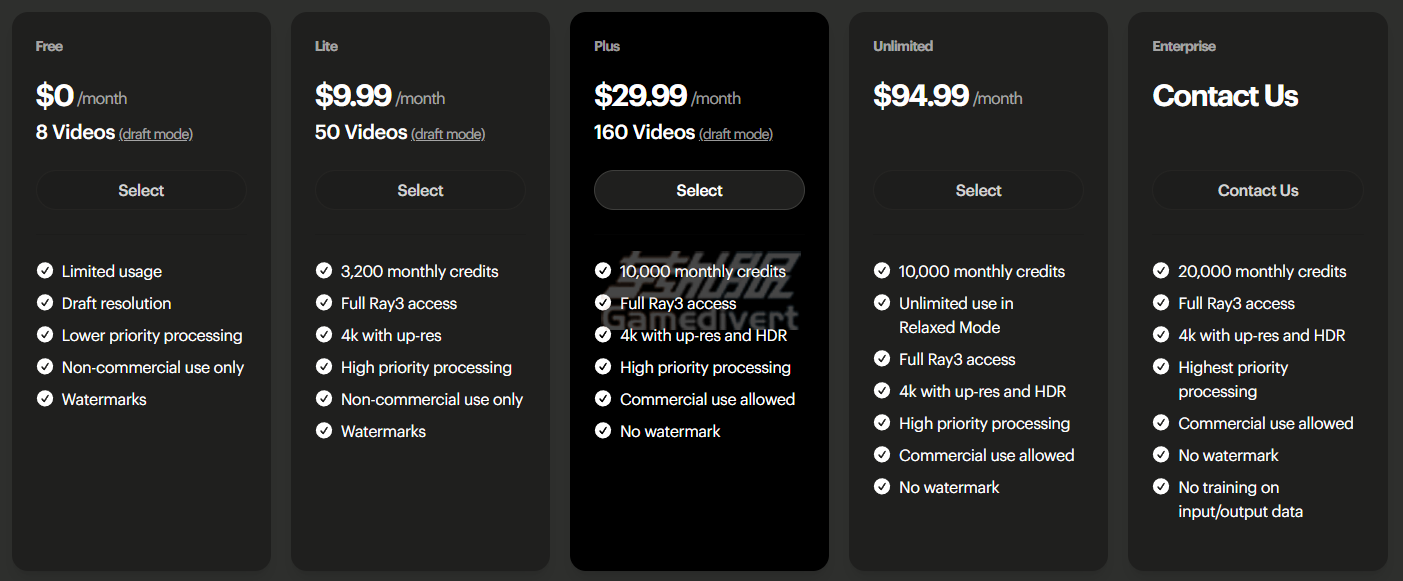Click checkmark beside Plus Commercial use allowed
Screen dimensions: 1403x581
tap(603, 399)
